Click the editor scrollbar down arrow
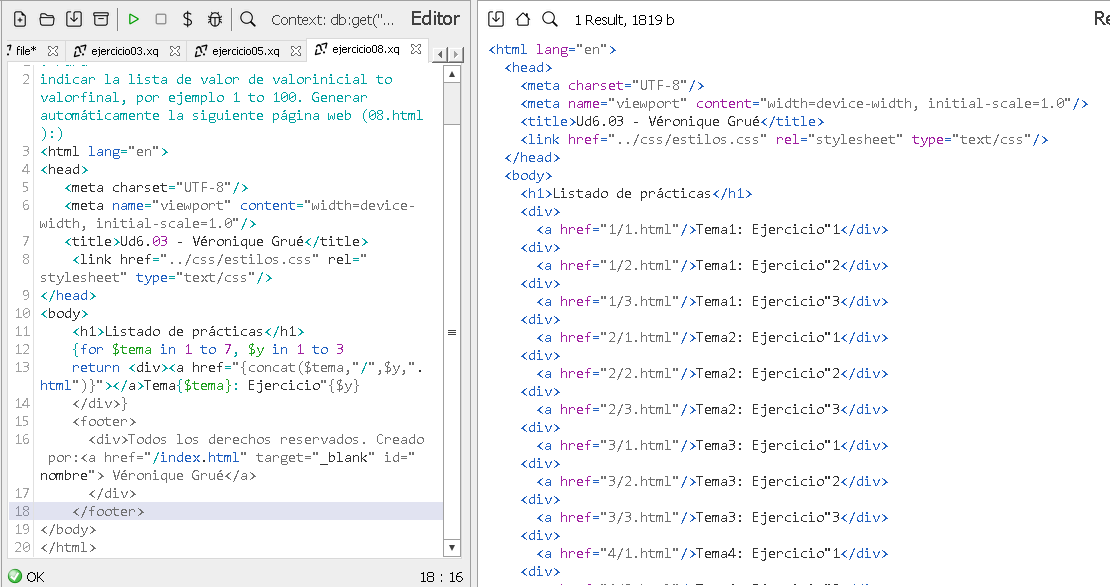The image size is (1110, 587). pos(451,548)
